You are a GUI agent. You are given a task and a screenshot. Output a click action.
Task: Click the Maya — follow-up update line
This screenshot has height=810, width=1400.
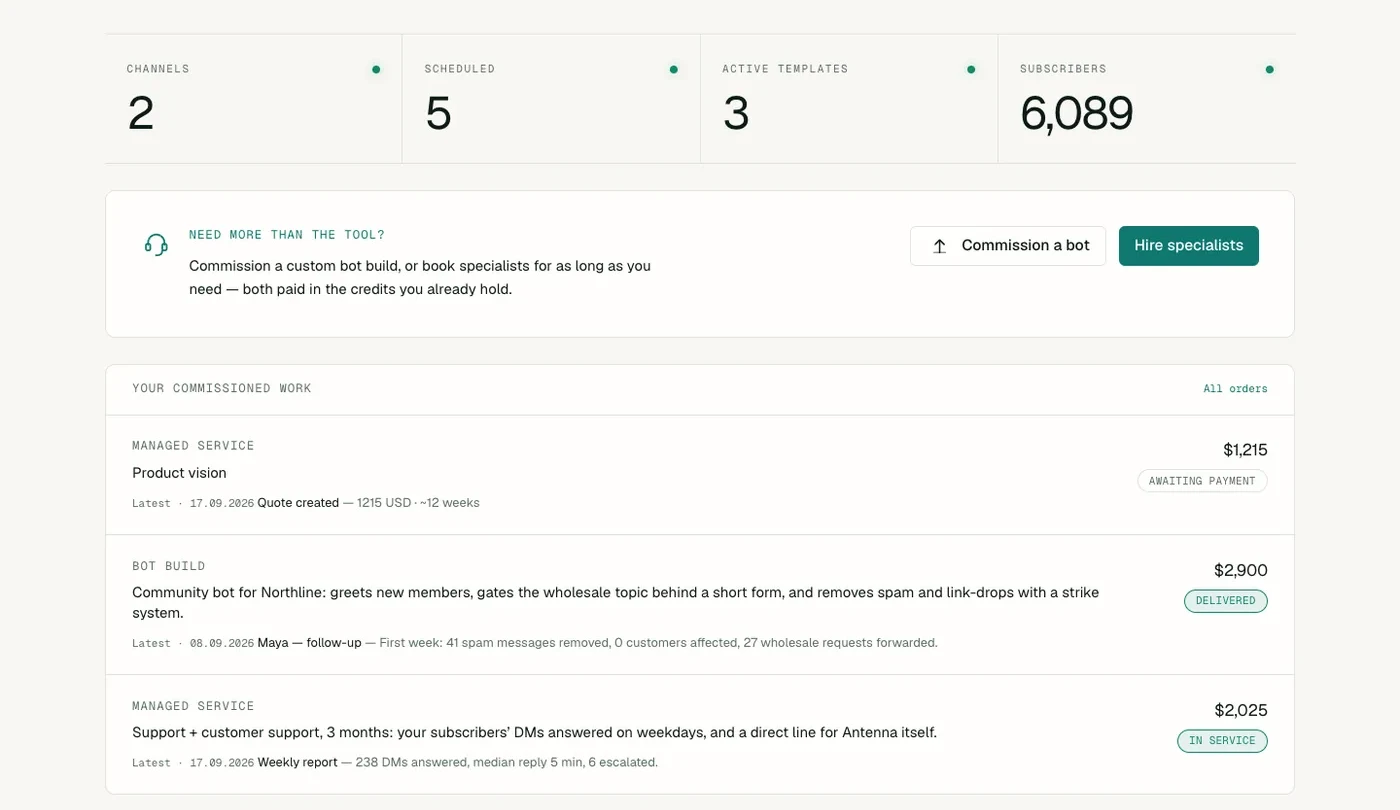(x=535, y=643)
